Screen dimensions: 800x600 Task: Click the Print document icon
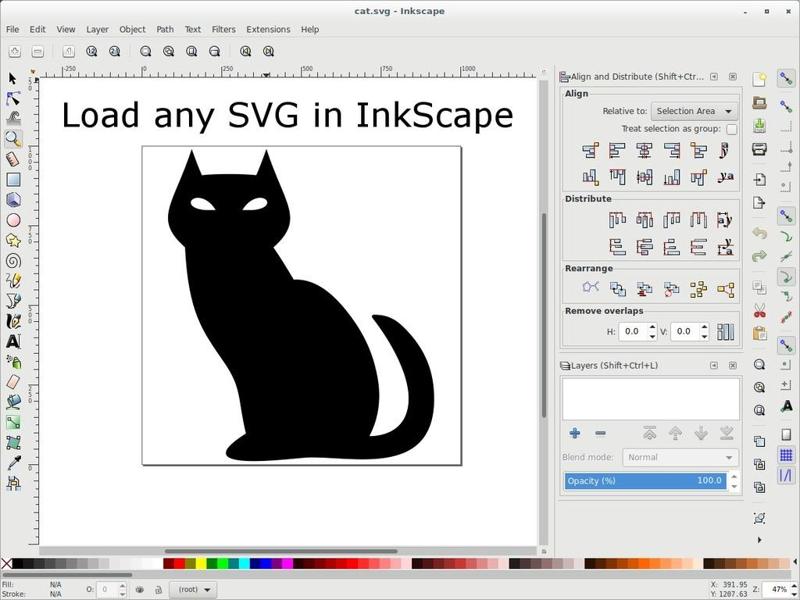pyautogui.click(x=759, y=149)
